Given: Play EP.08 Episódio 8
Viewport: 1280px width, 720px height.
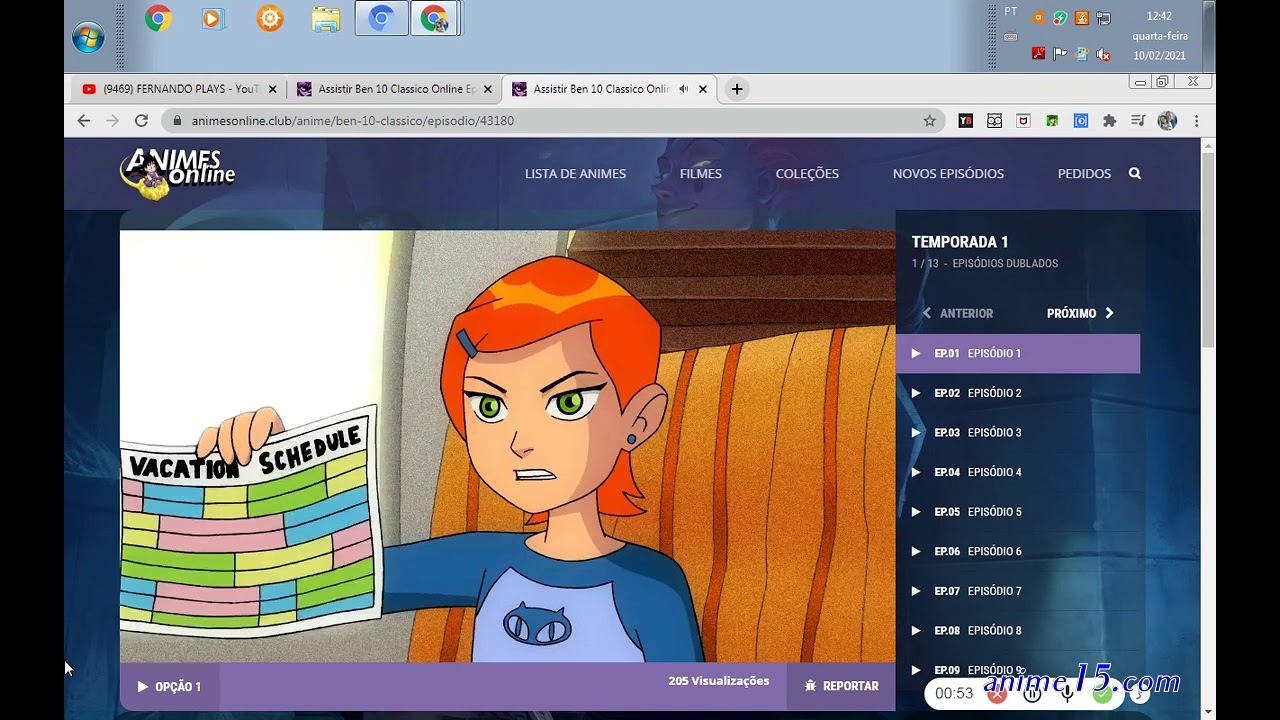Looking at the screenshot, I should coord(1018,630).
